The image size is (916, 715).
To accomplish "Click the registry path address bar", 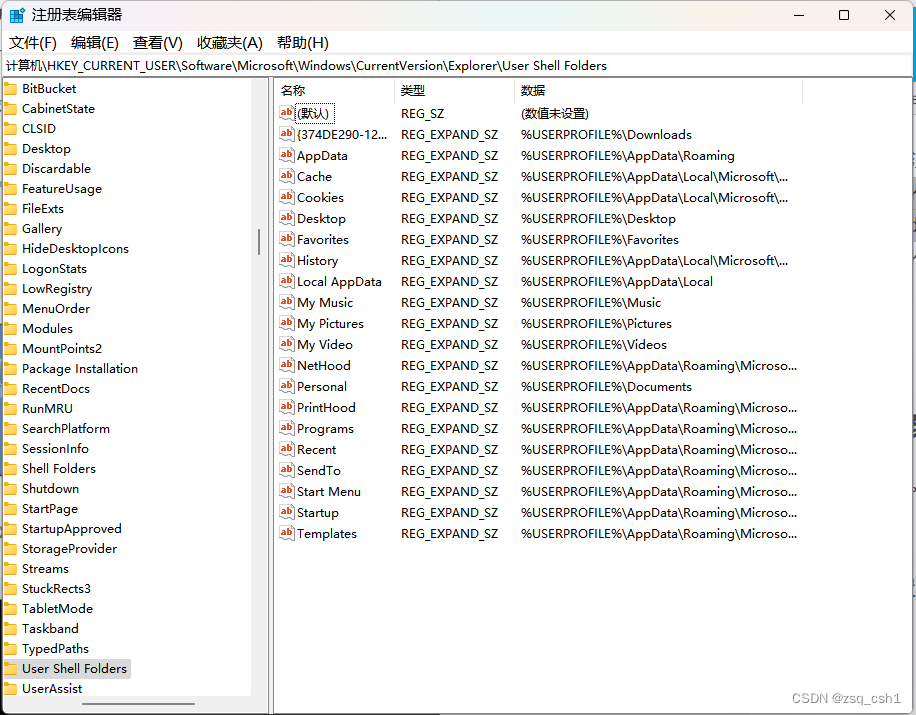I will 458,65.
